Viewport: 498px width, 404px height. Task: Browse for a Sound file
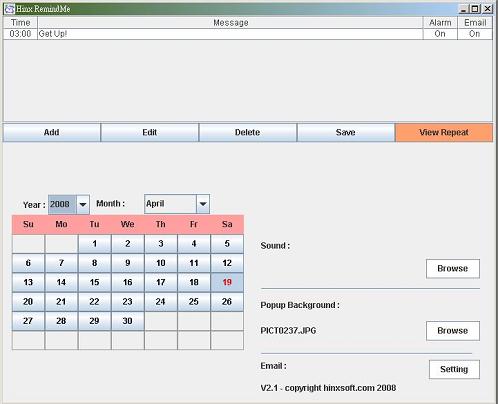[x=453, y=269]
